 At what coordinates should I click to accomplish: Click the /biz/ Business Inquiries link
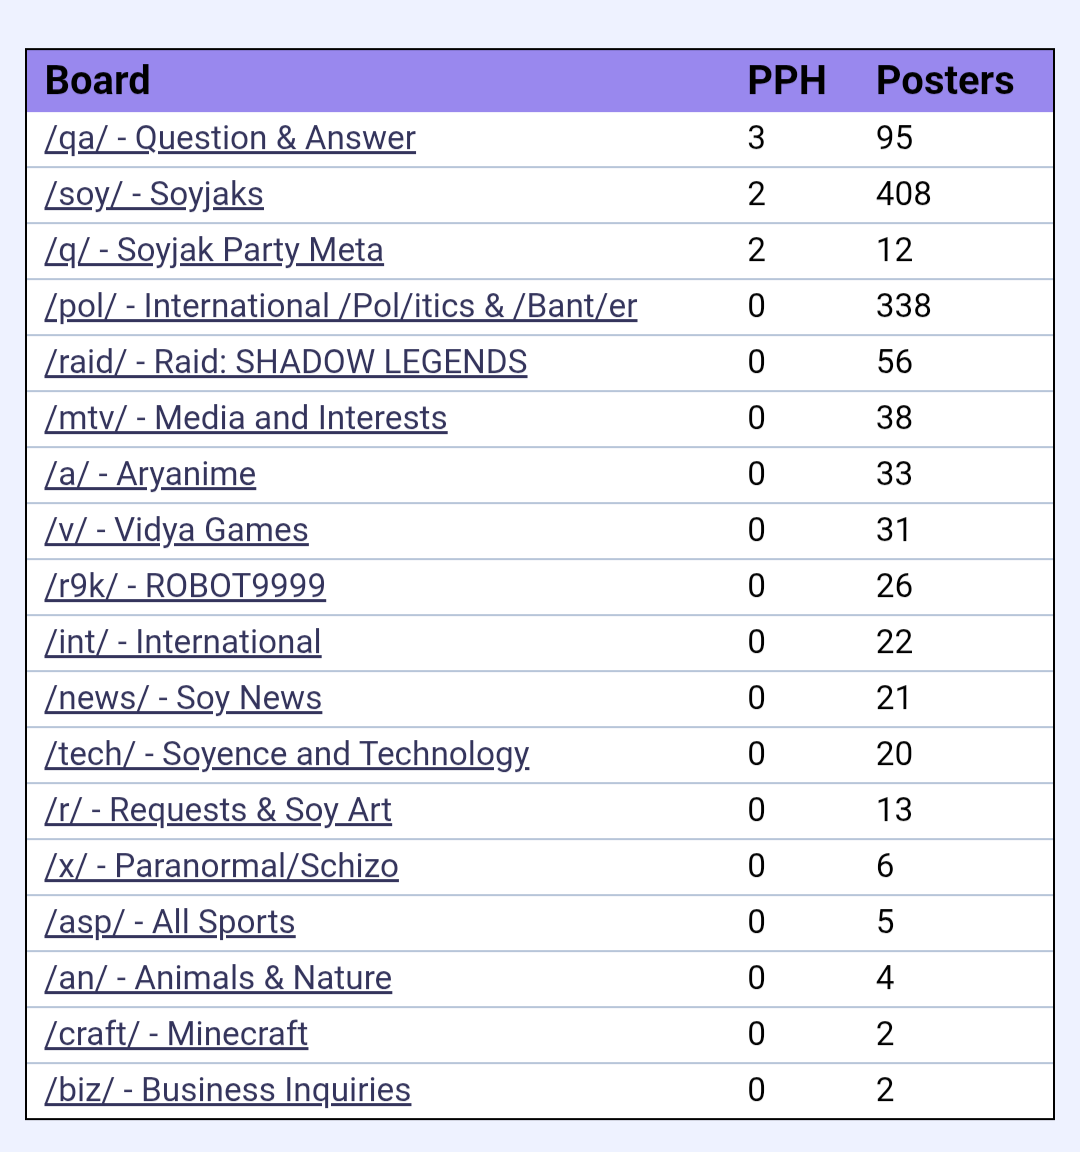coord(228,1090)
